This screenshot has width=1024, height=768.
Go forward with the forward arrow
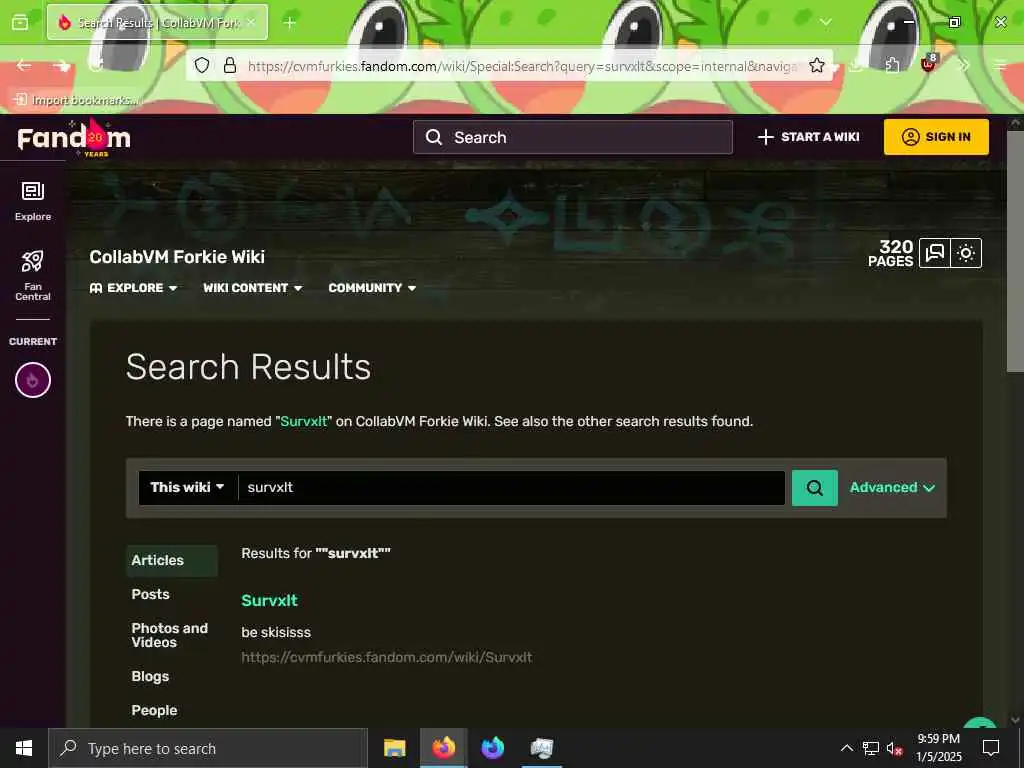(62, 65)
